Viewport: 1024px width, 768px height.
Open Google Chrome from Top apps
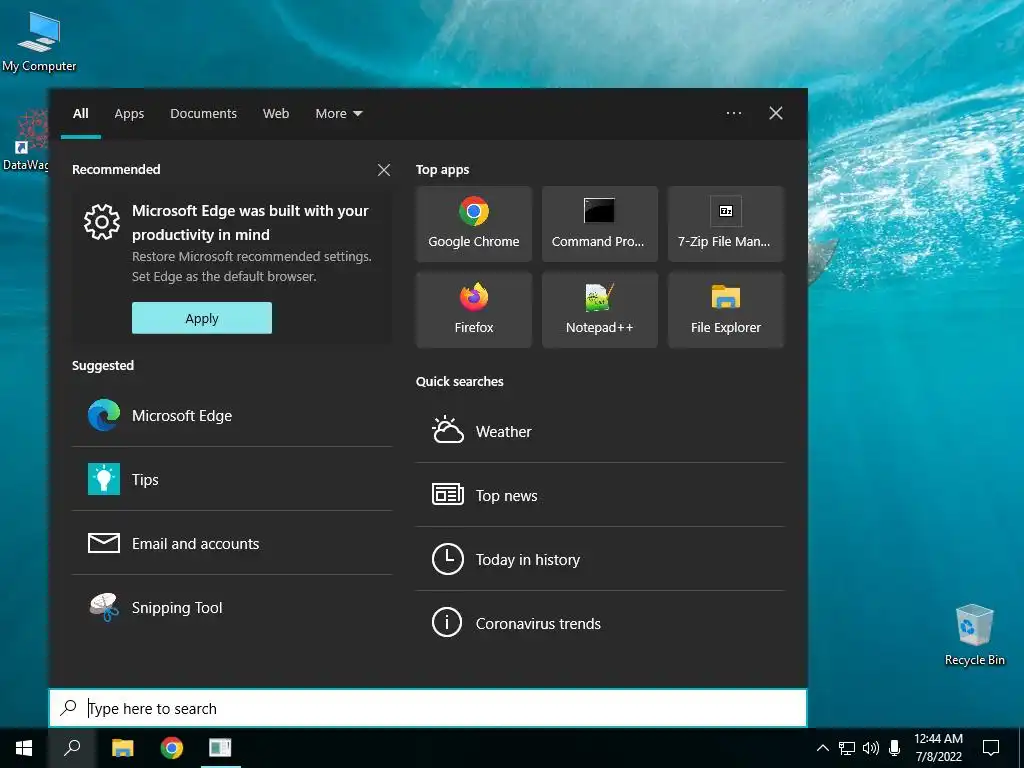pos(473,224)
